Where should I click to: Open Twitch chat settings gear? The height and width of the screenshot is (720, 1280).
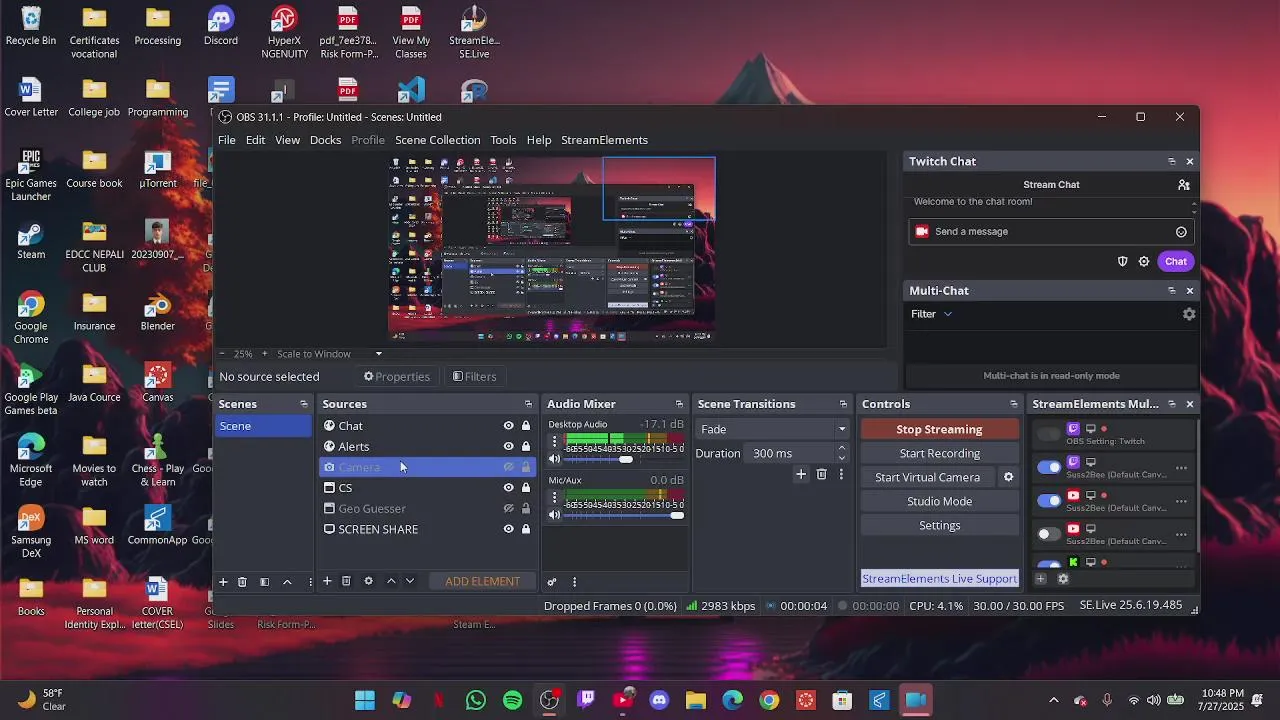pyautogui.click(x=1144, y=262)
